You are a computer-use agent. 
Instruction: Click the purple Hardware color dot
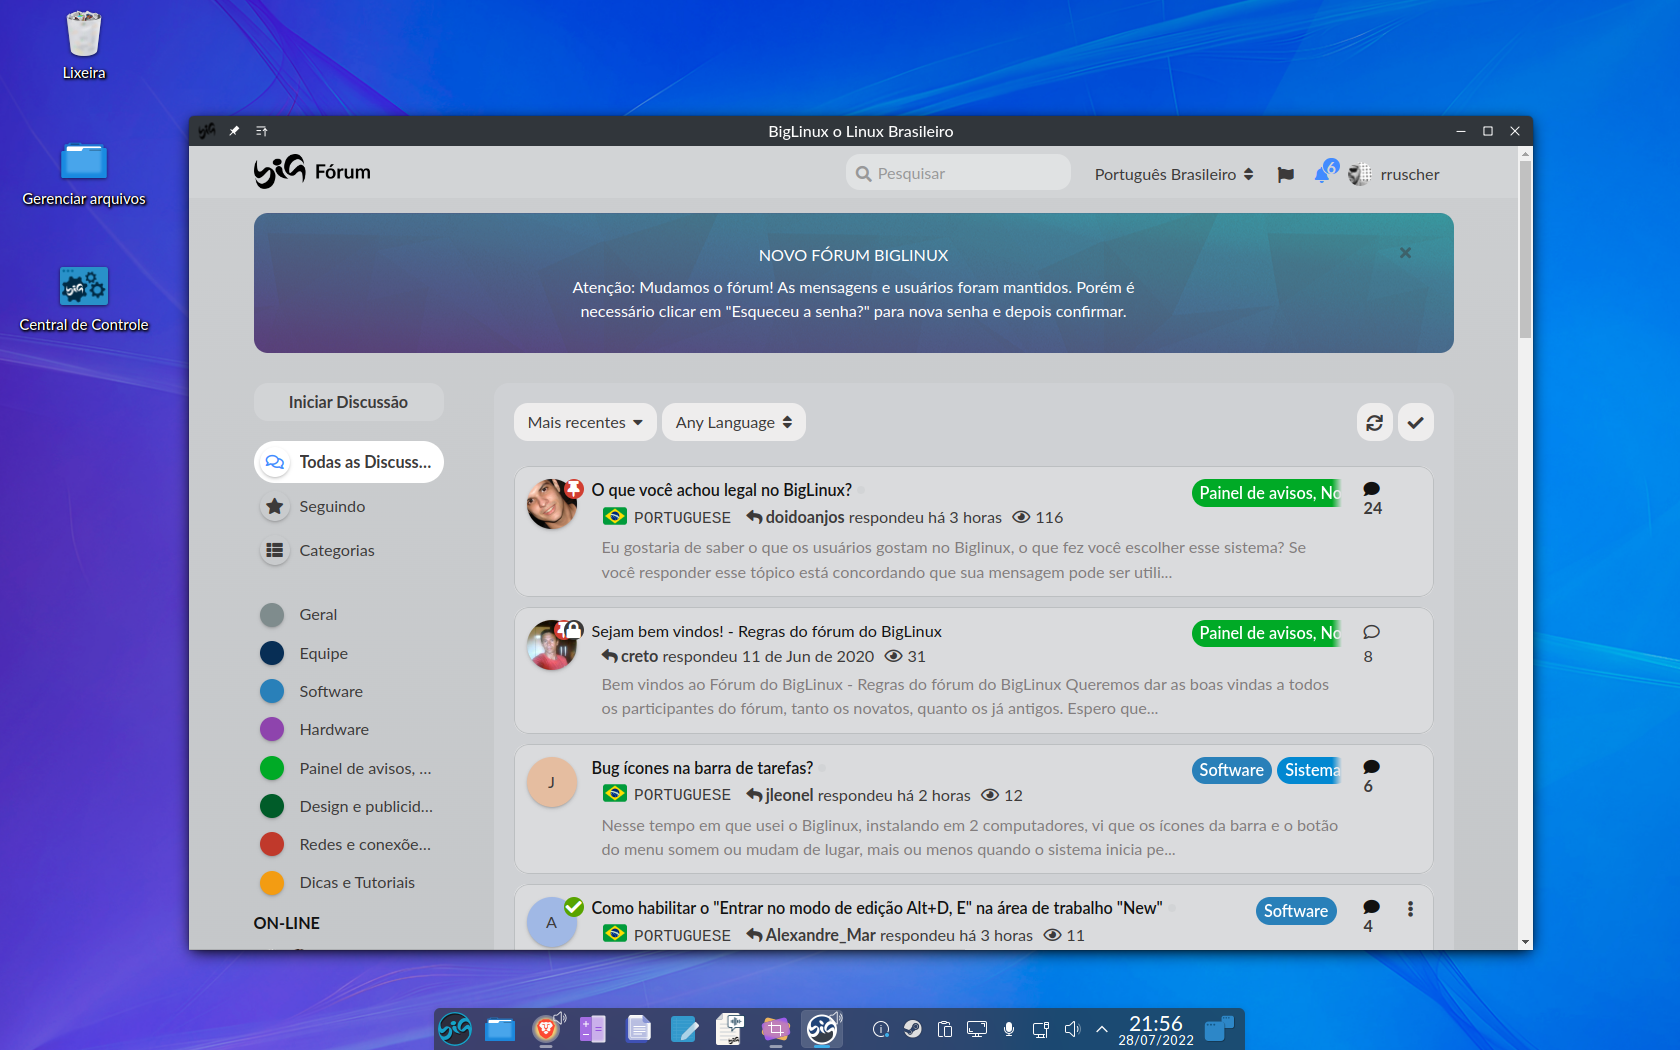[272, 730]
